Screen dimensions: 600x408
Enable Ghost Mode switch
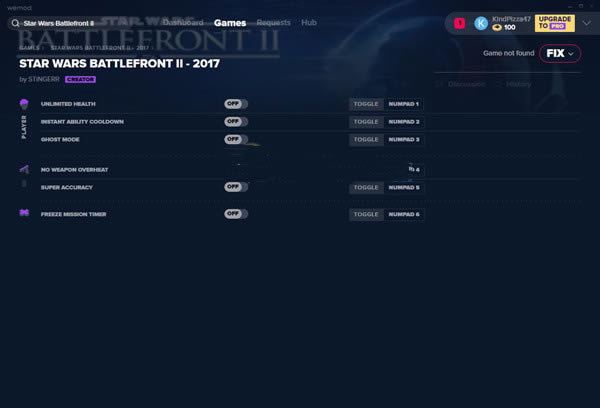(x=236, y=139)
